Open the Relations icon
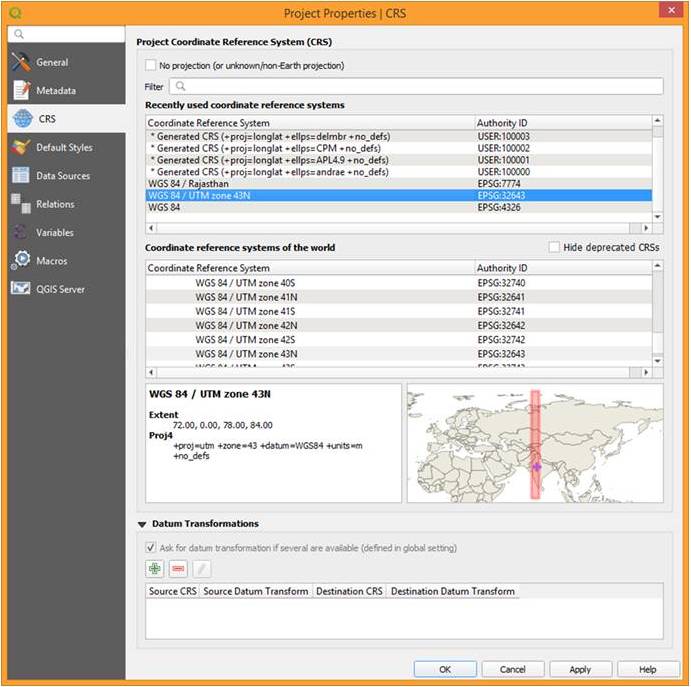The image size is (691, 687). coord(21,204)
